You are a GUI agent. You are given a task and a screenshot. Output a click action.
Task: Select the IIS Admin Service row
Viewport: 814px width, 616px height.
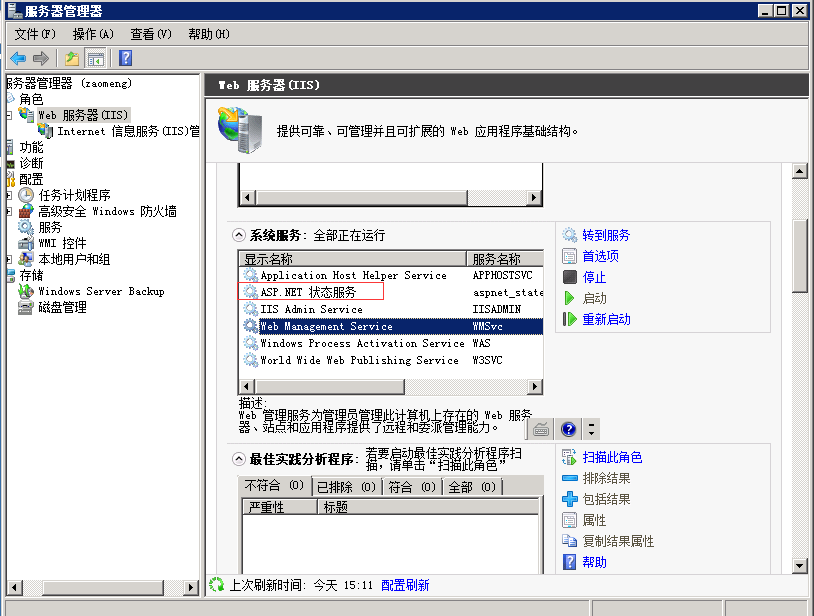click(391, 309)
